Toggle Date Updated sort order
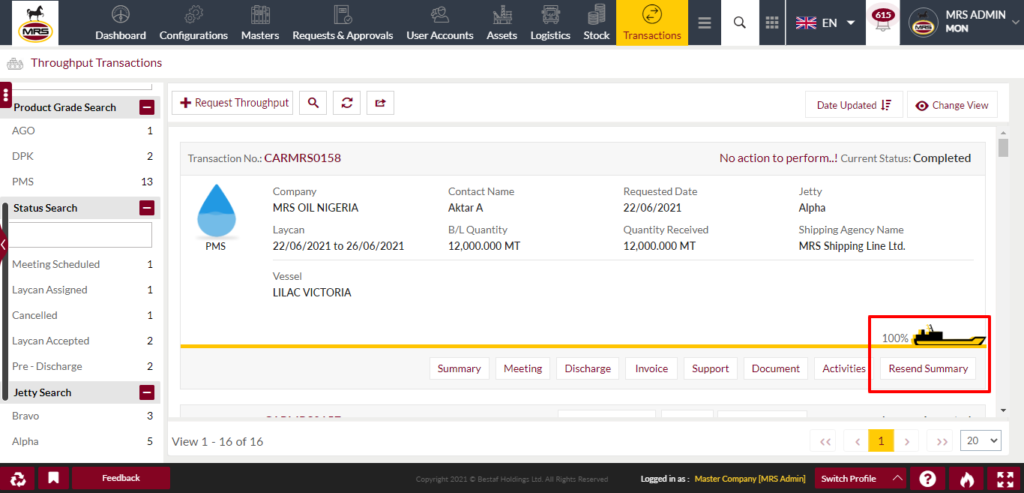This screenshot has width=1024, height=493. coord(854,105)
